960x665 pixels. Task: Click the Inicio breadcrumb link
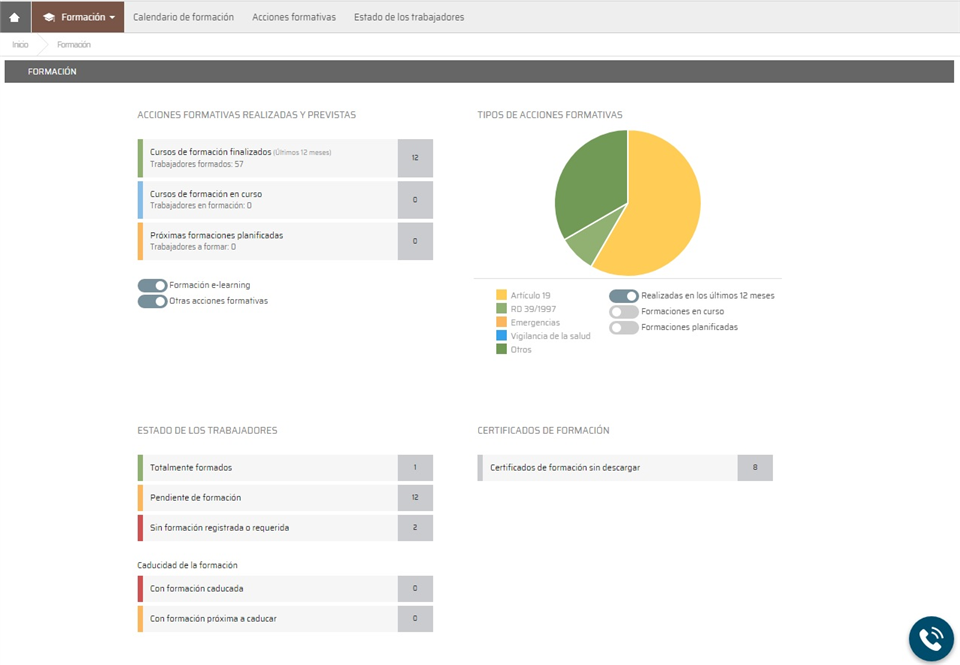(20, 45)
